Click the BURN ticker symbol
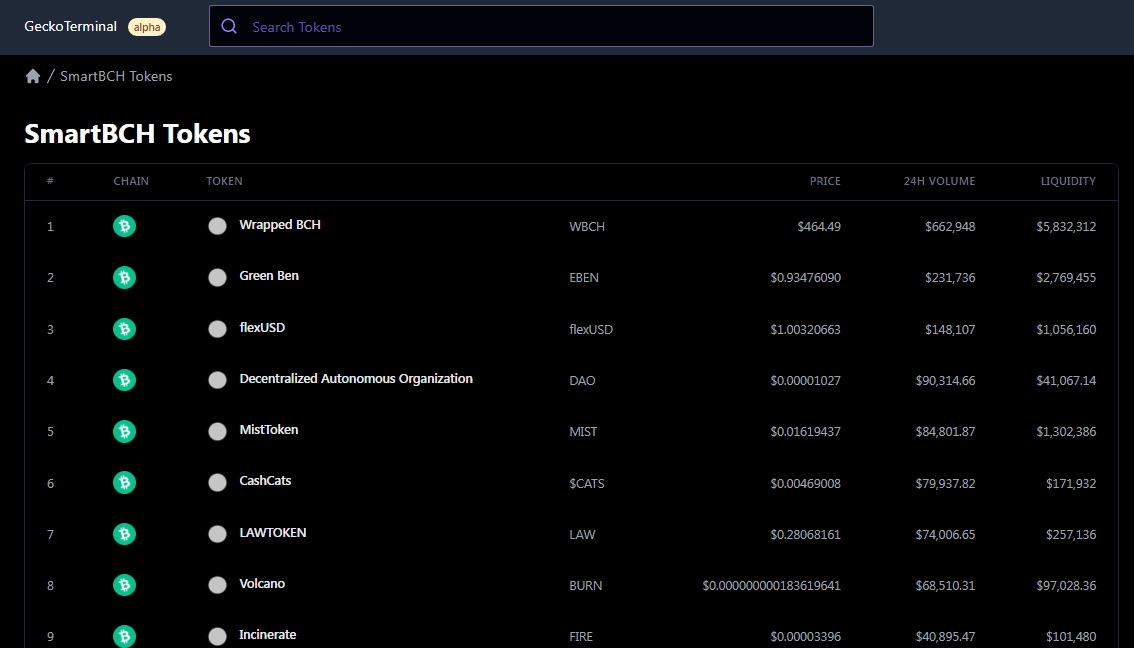 [x=585, y=586]
